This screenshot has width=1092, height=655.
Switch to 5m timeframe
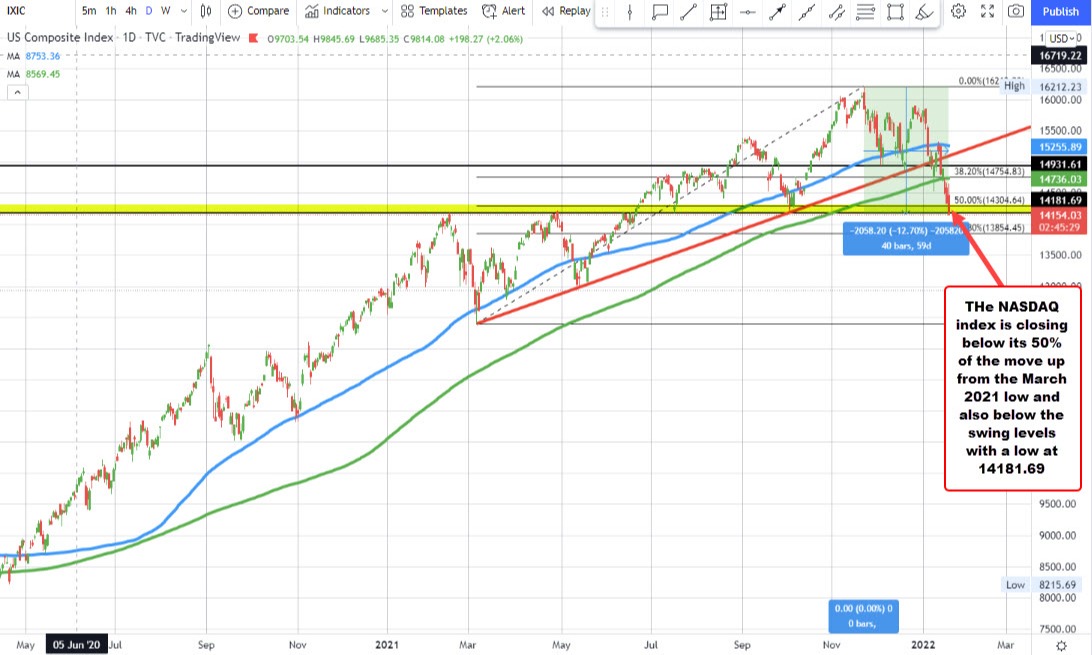pos(89,11)
